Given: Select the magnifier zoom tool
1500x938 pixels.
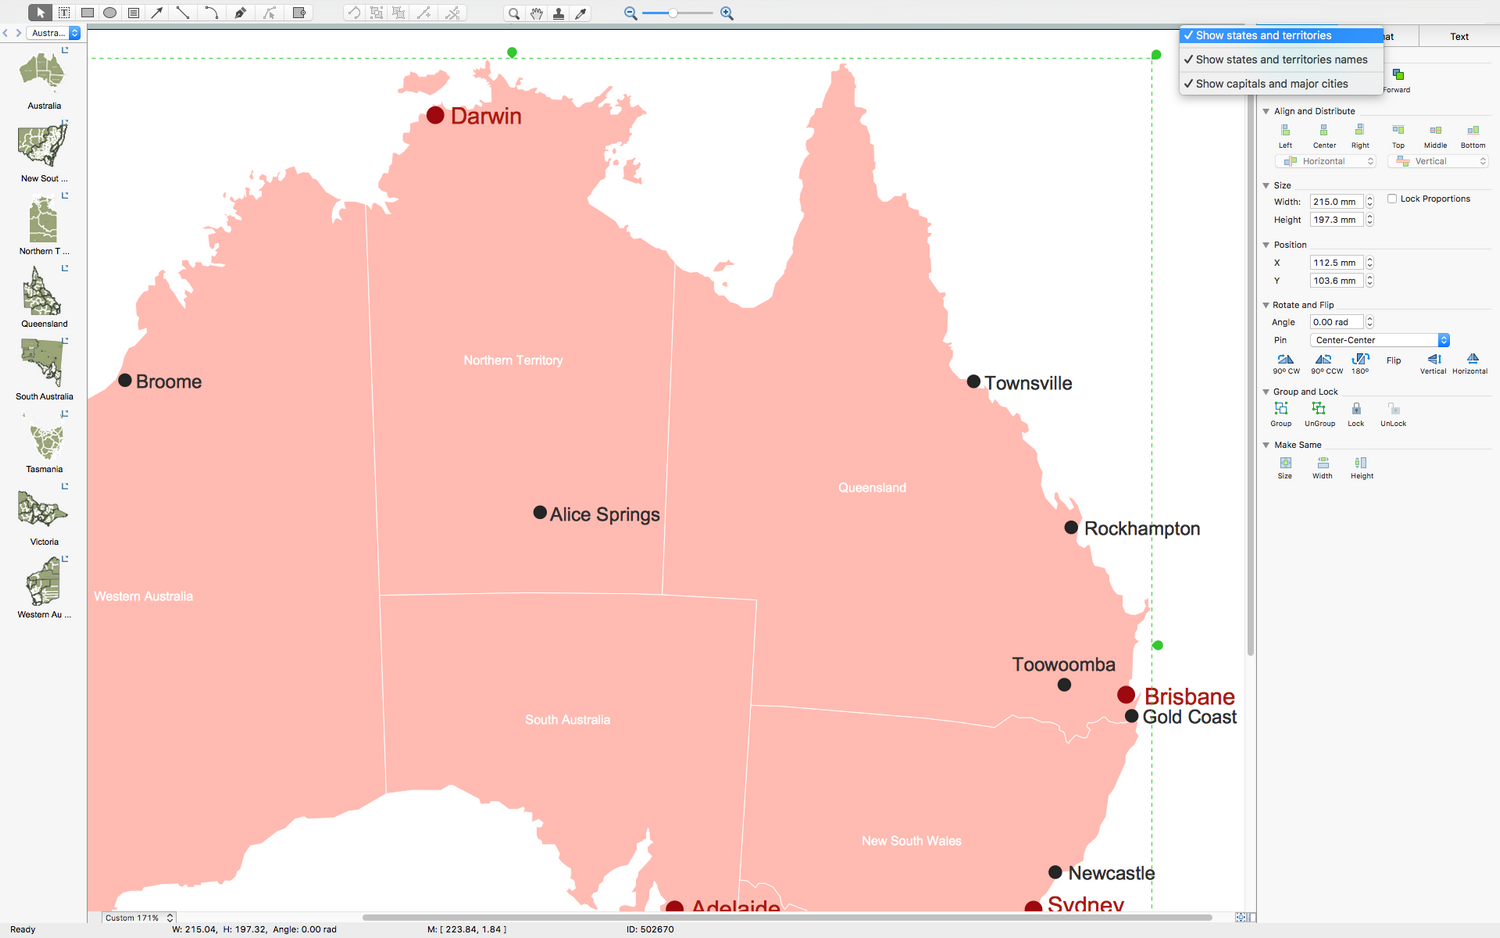Looking at the screenshot, I should point(514,13).
